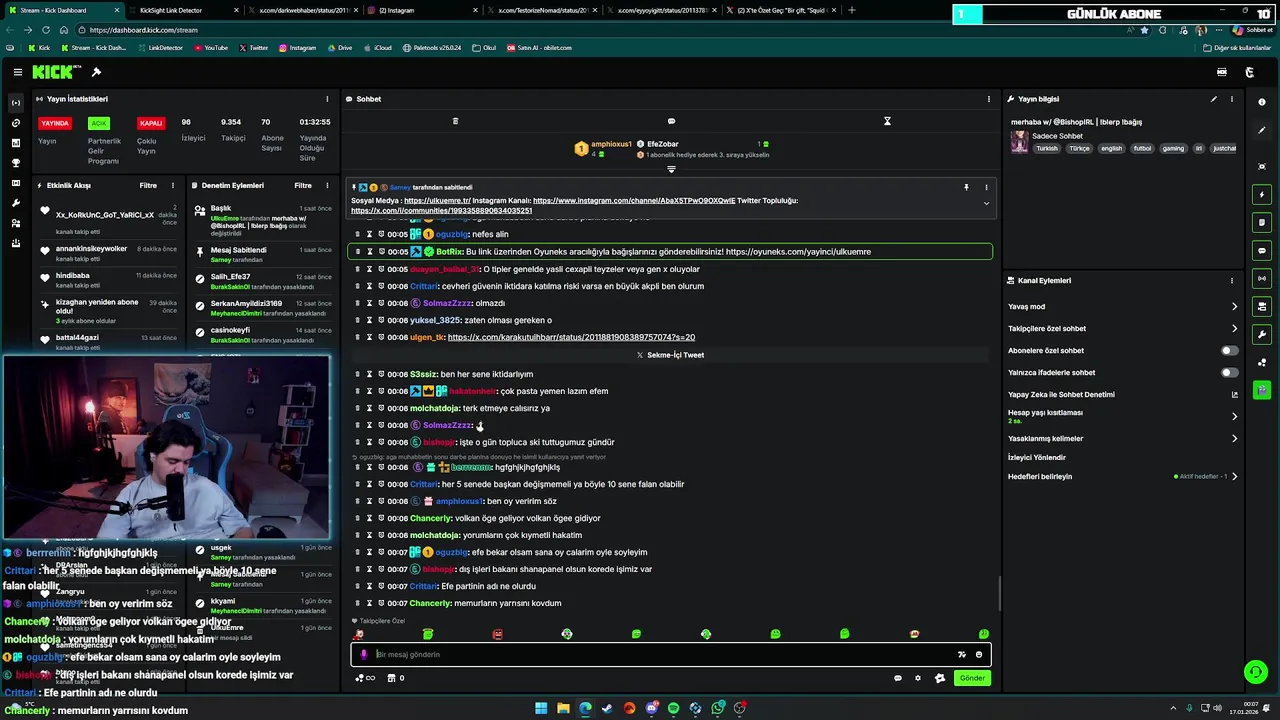This screenshot has height=720, width=1280.
Task: Open Yayın İstatistikleri panel three-dot menu
Action: tap(327, 99)
